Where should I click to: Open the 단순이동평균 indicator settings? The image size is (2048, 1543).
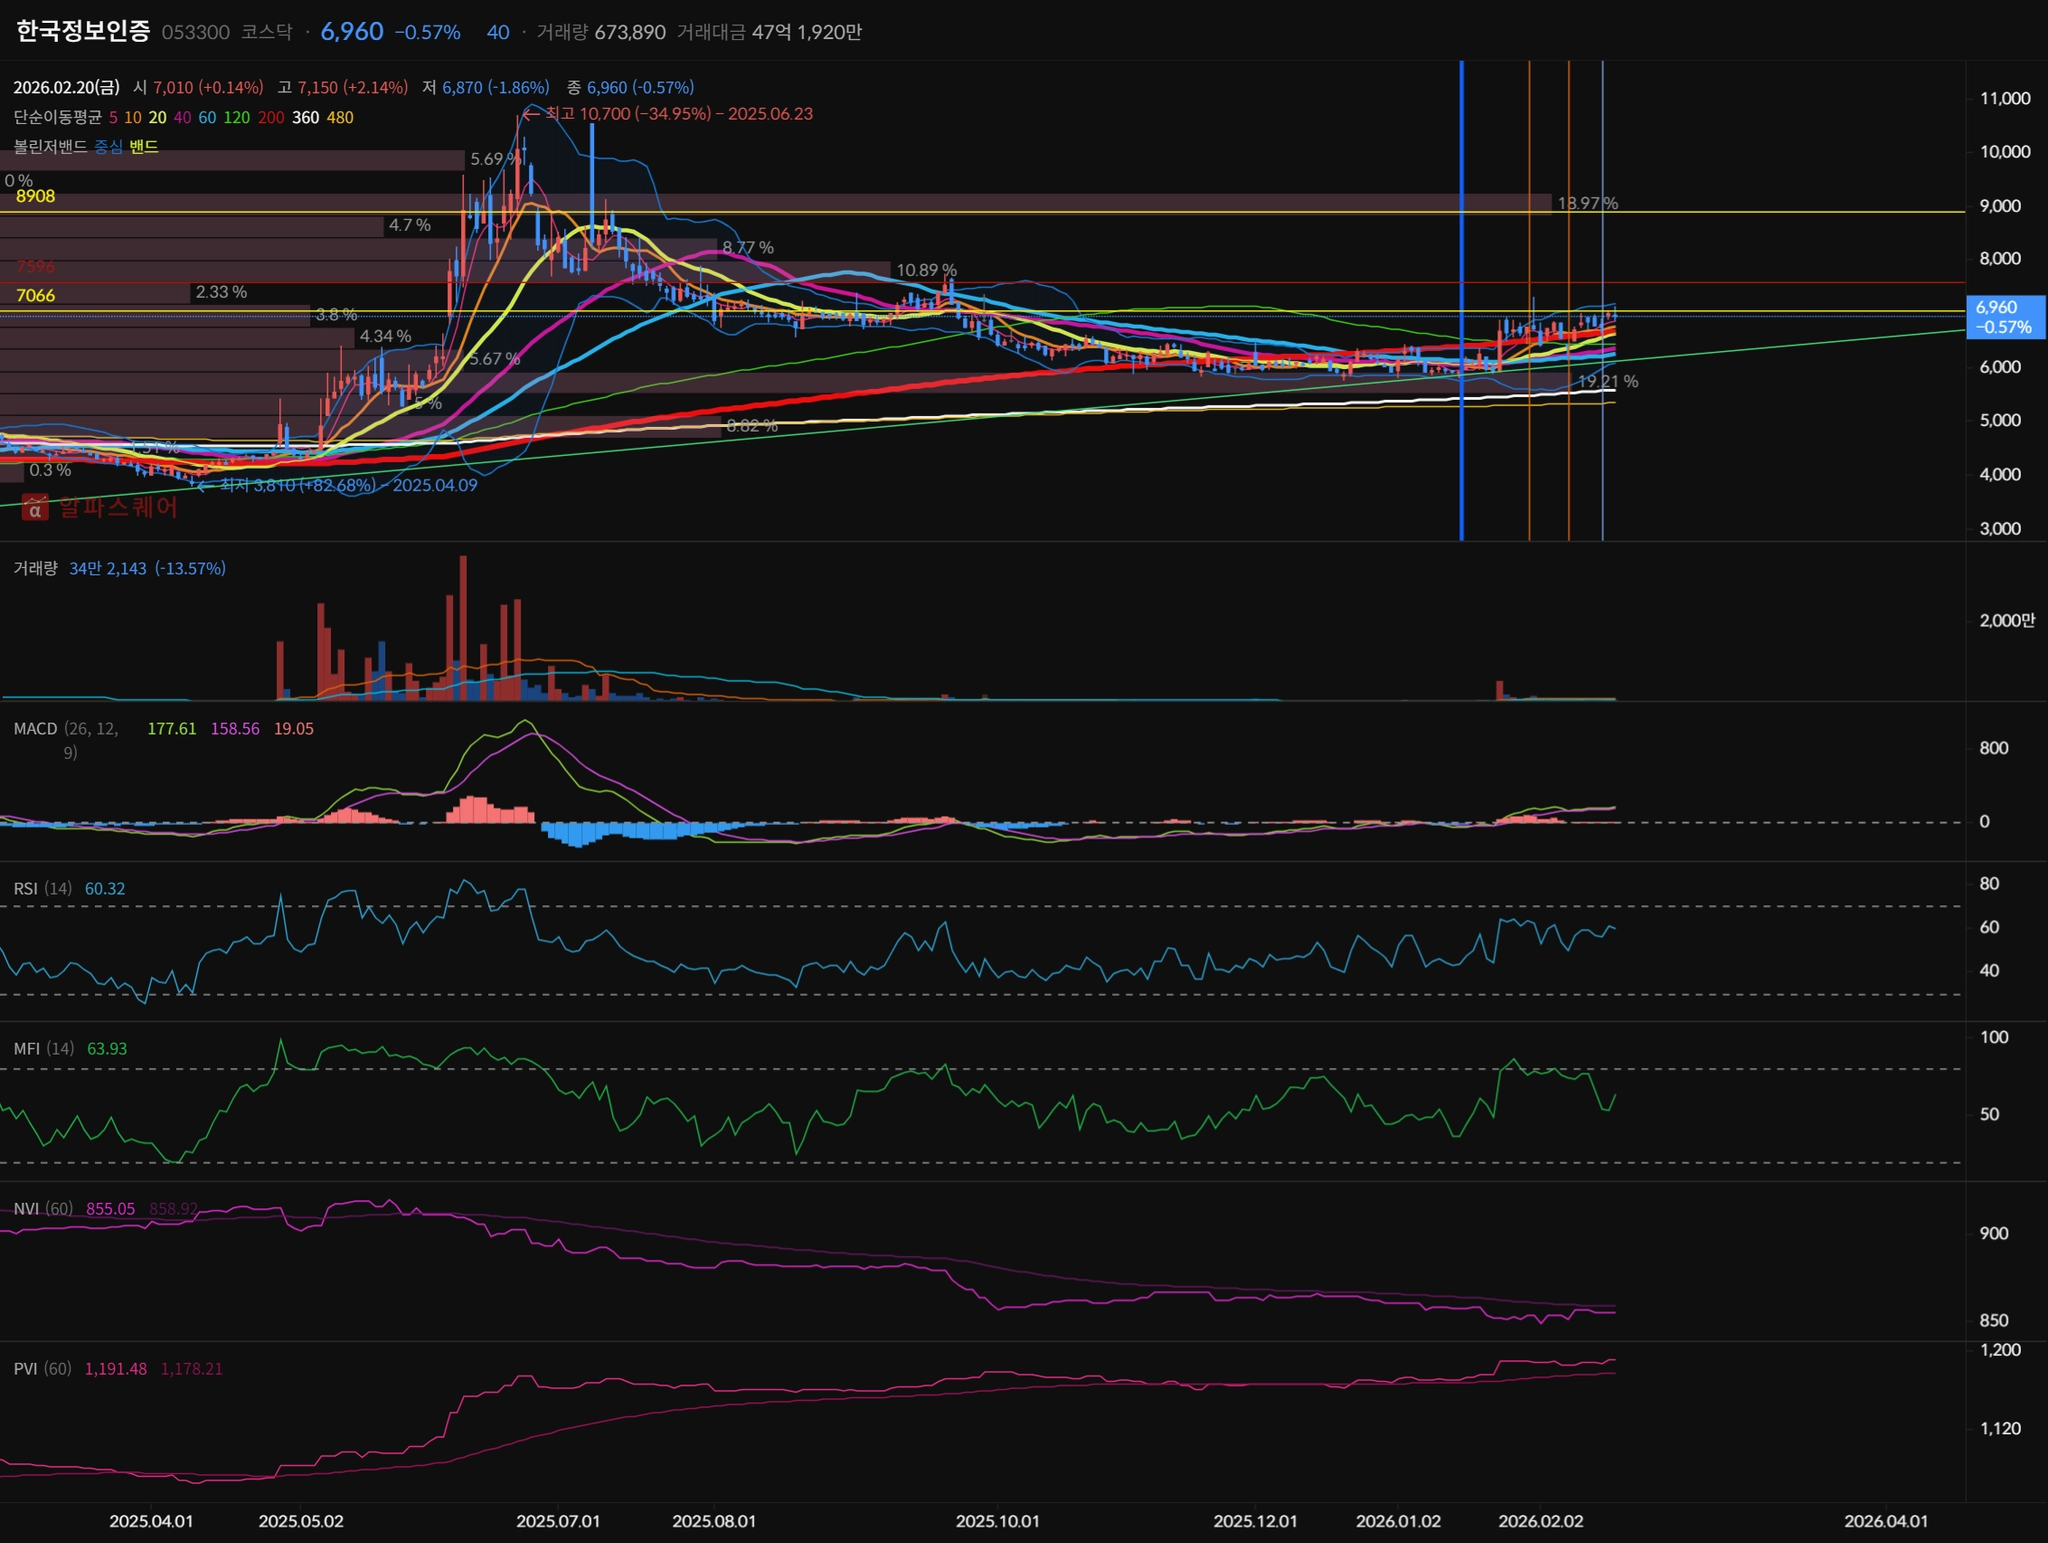57,118
